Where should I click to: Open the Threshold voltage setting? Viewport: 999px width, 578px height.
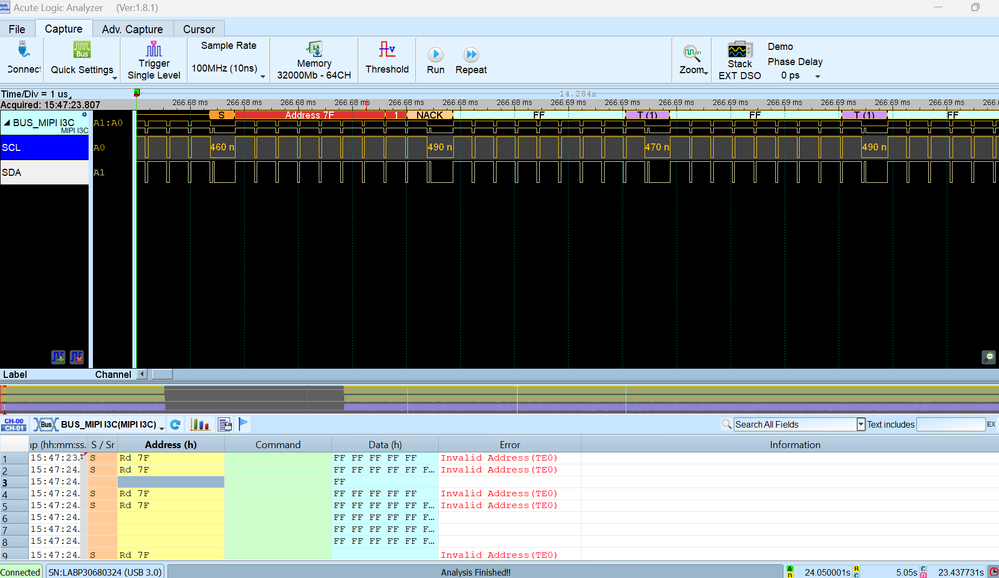[387, 59]
